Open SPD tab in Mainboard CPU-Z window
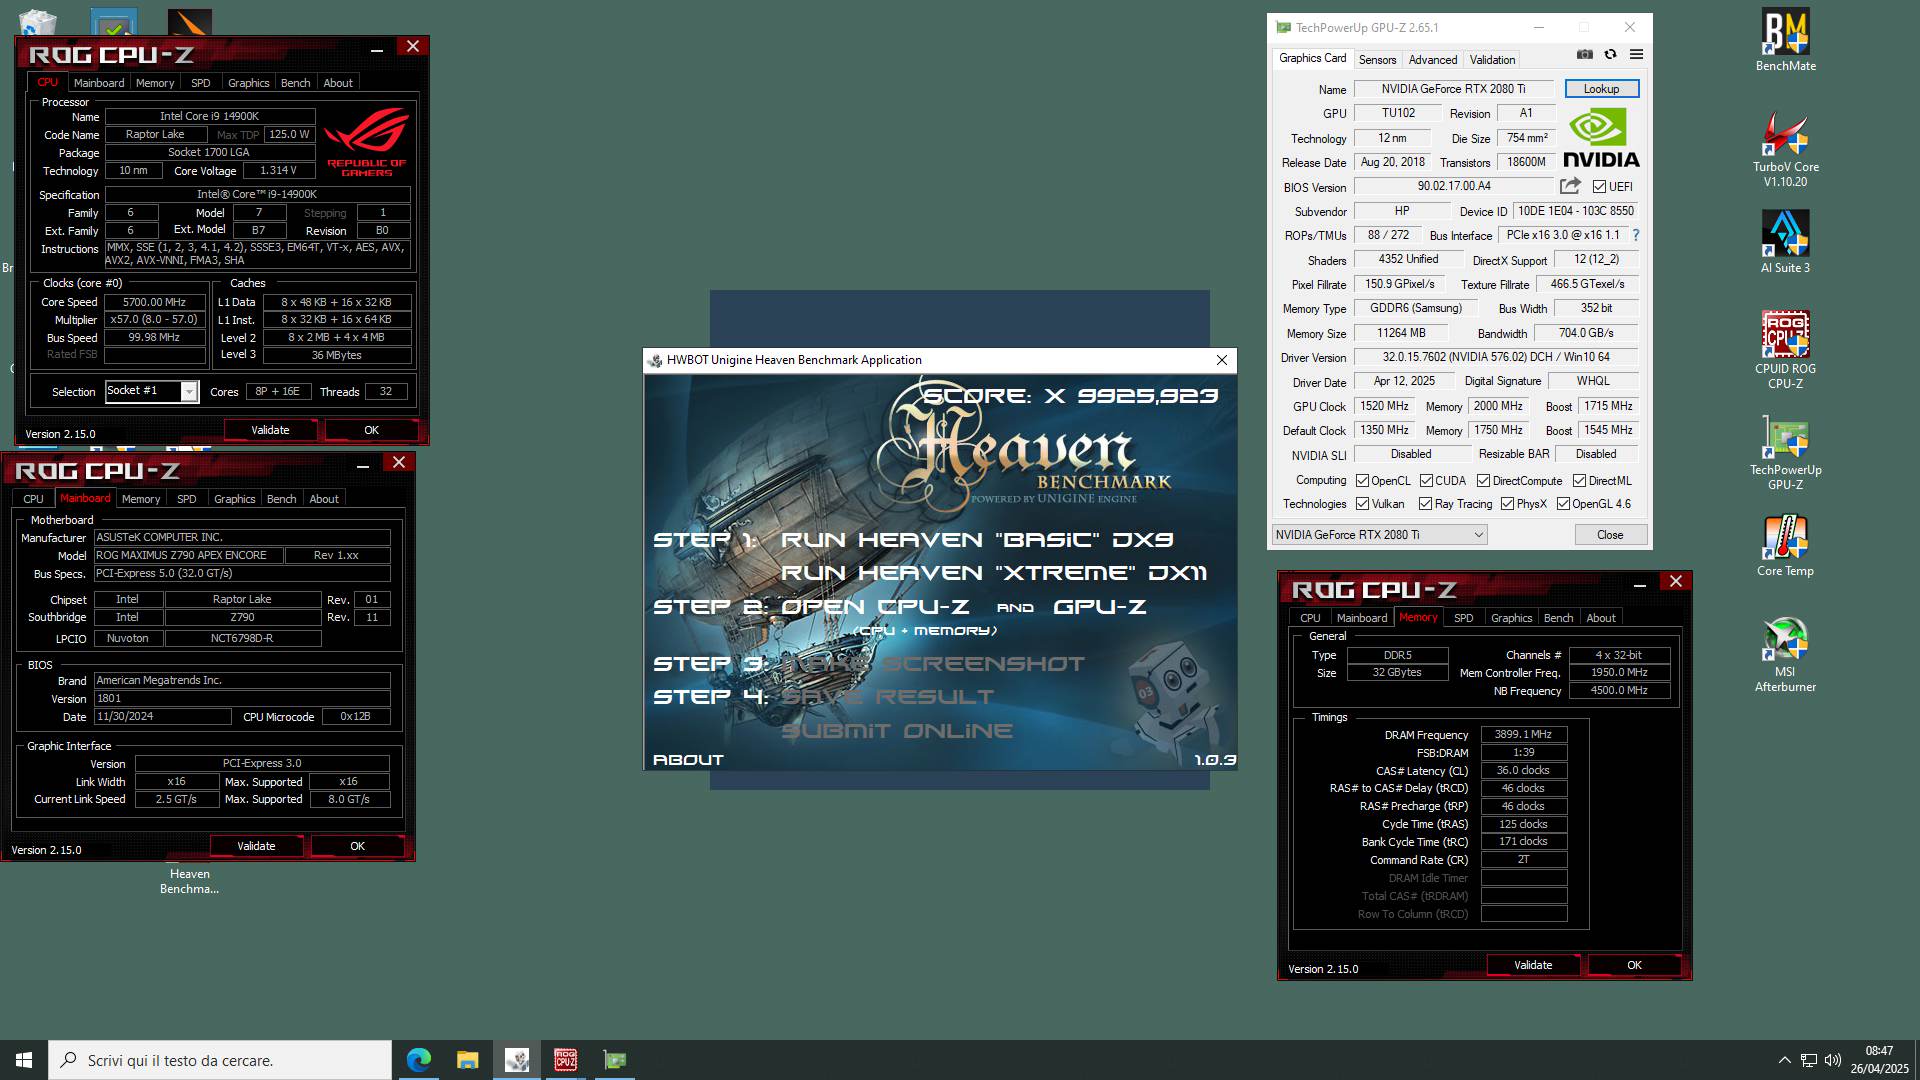Screen dimensions: 1920x1080 186,499
